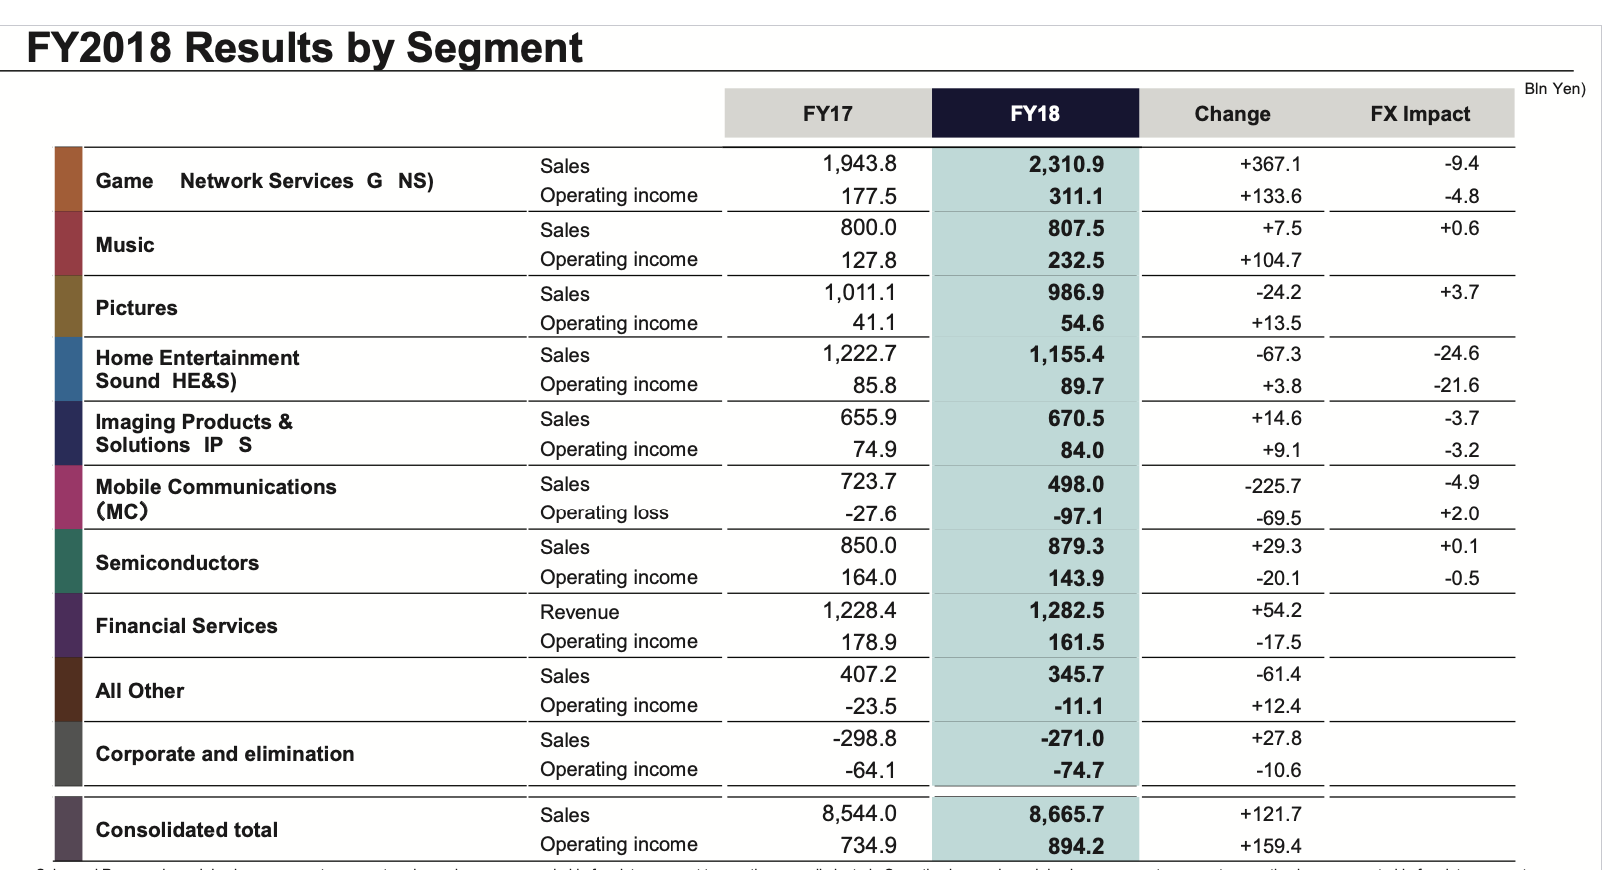Click the Consolidated total label
1618x870 pixels.
coord(187,830)
